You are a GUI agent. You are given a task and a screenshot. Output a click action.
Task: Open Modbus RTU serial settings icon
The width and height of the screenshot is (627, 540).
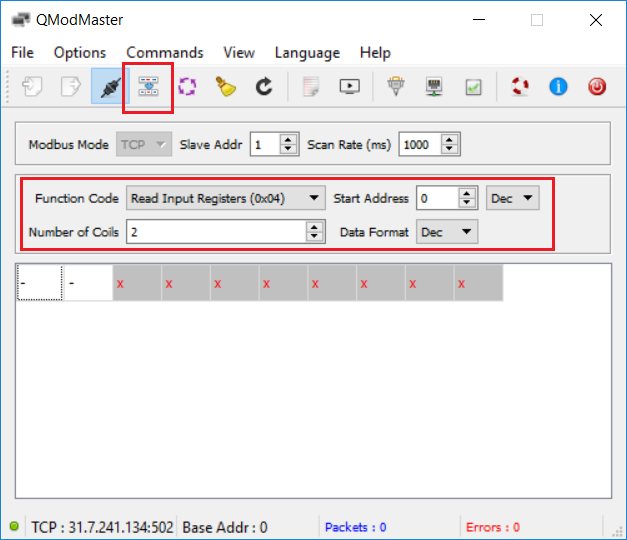[x=396, y=86]
